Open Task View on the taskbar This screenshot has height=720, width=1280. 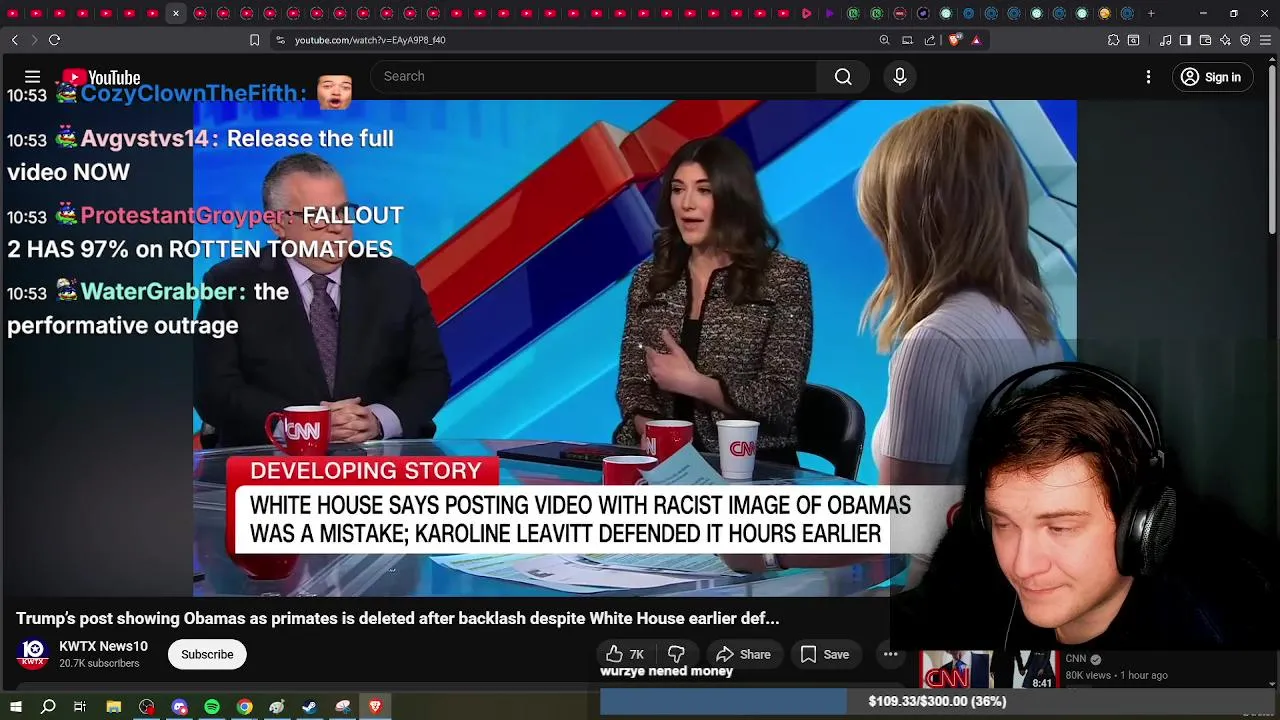coord(80,707)
